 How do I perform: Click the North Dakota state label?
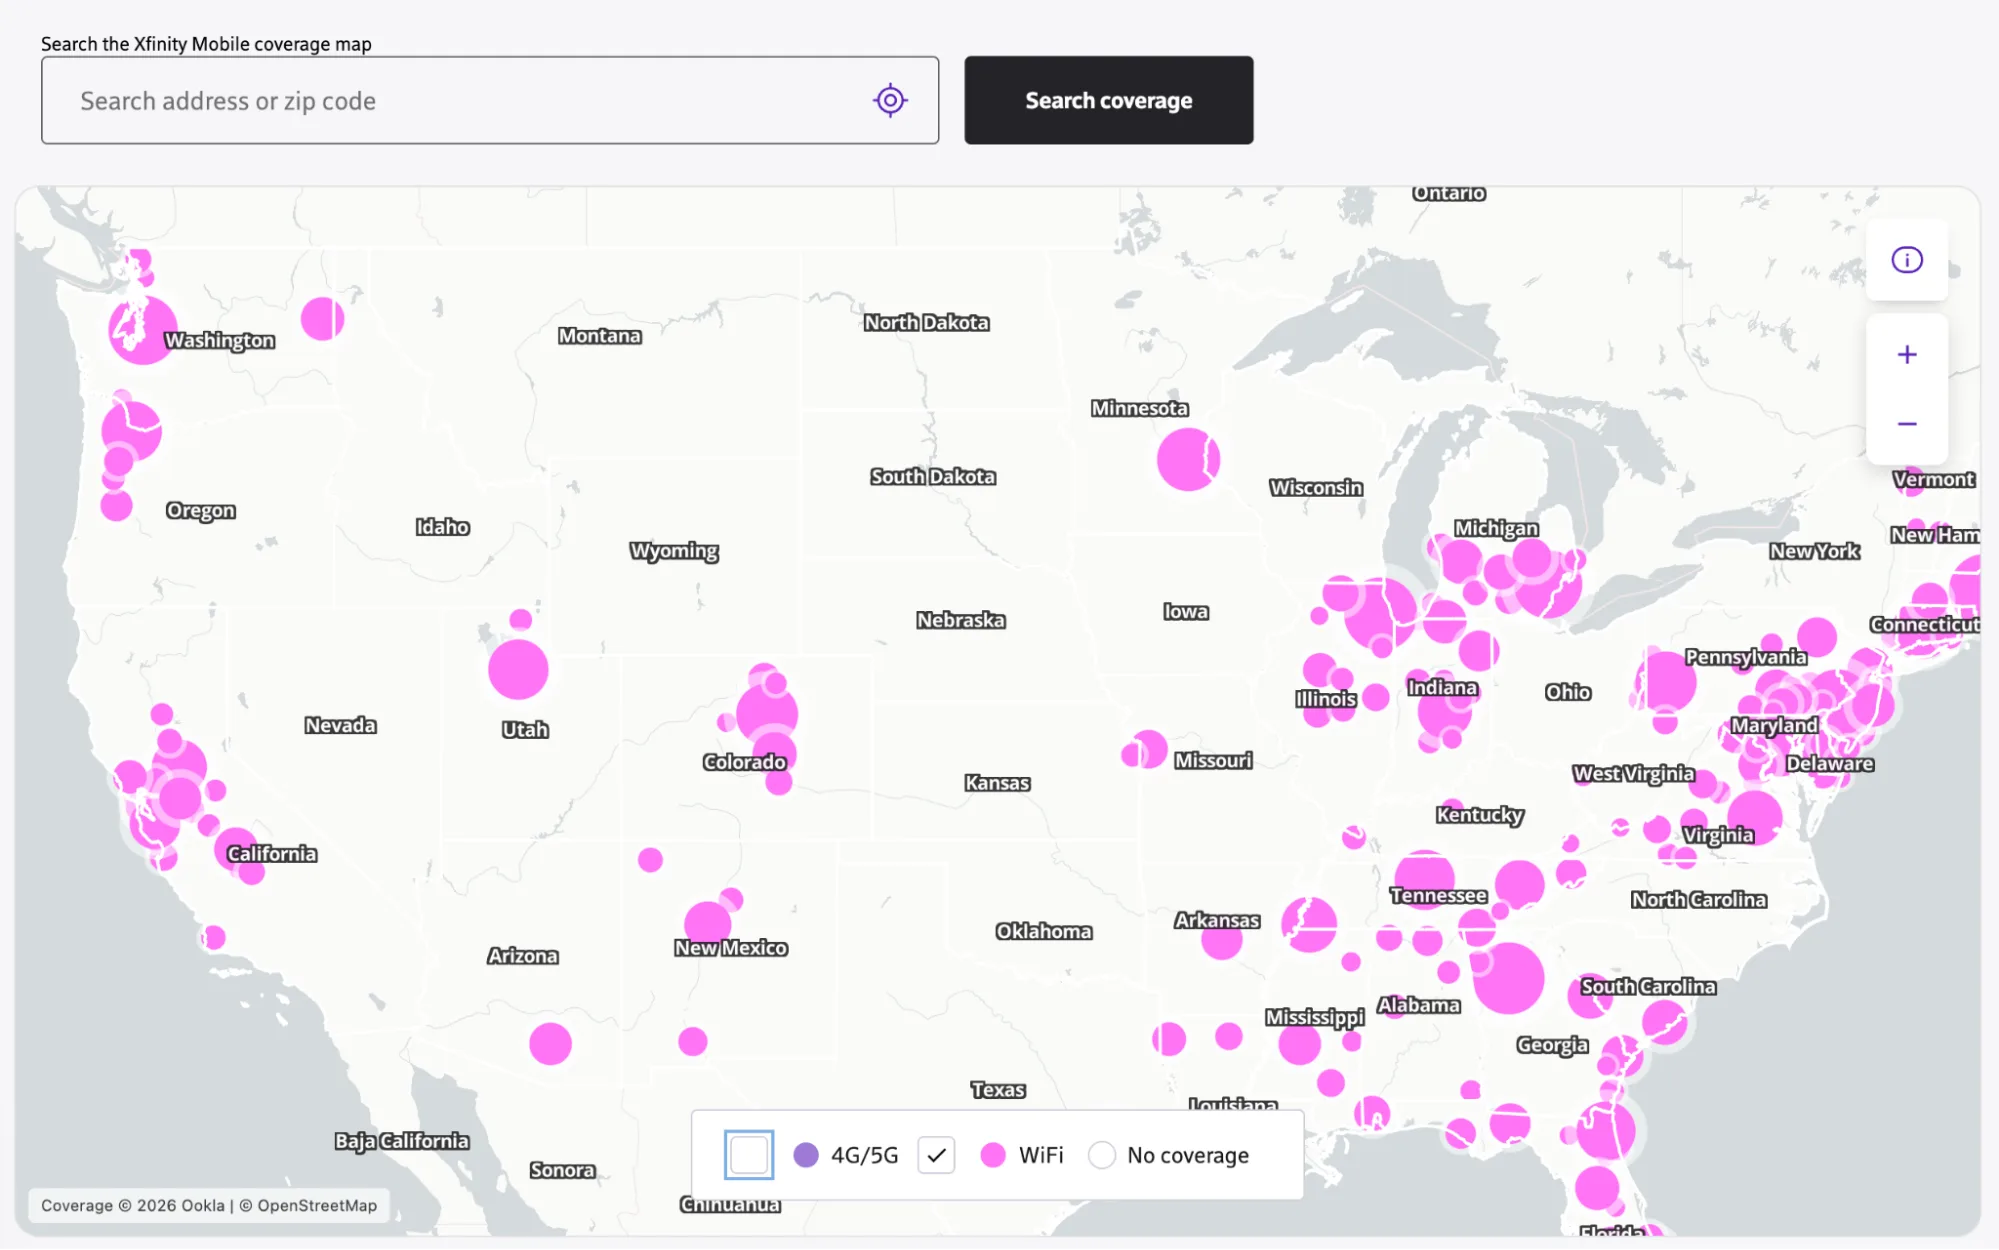(926, 323)
